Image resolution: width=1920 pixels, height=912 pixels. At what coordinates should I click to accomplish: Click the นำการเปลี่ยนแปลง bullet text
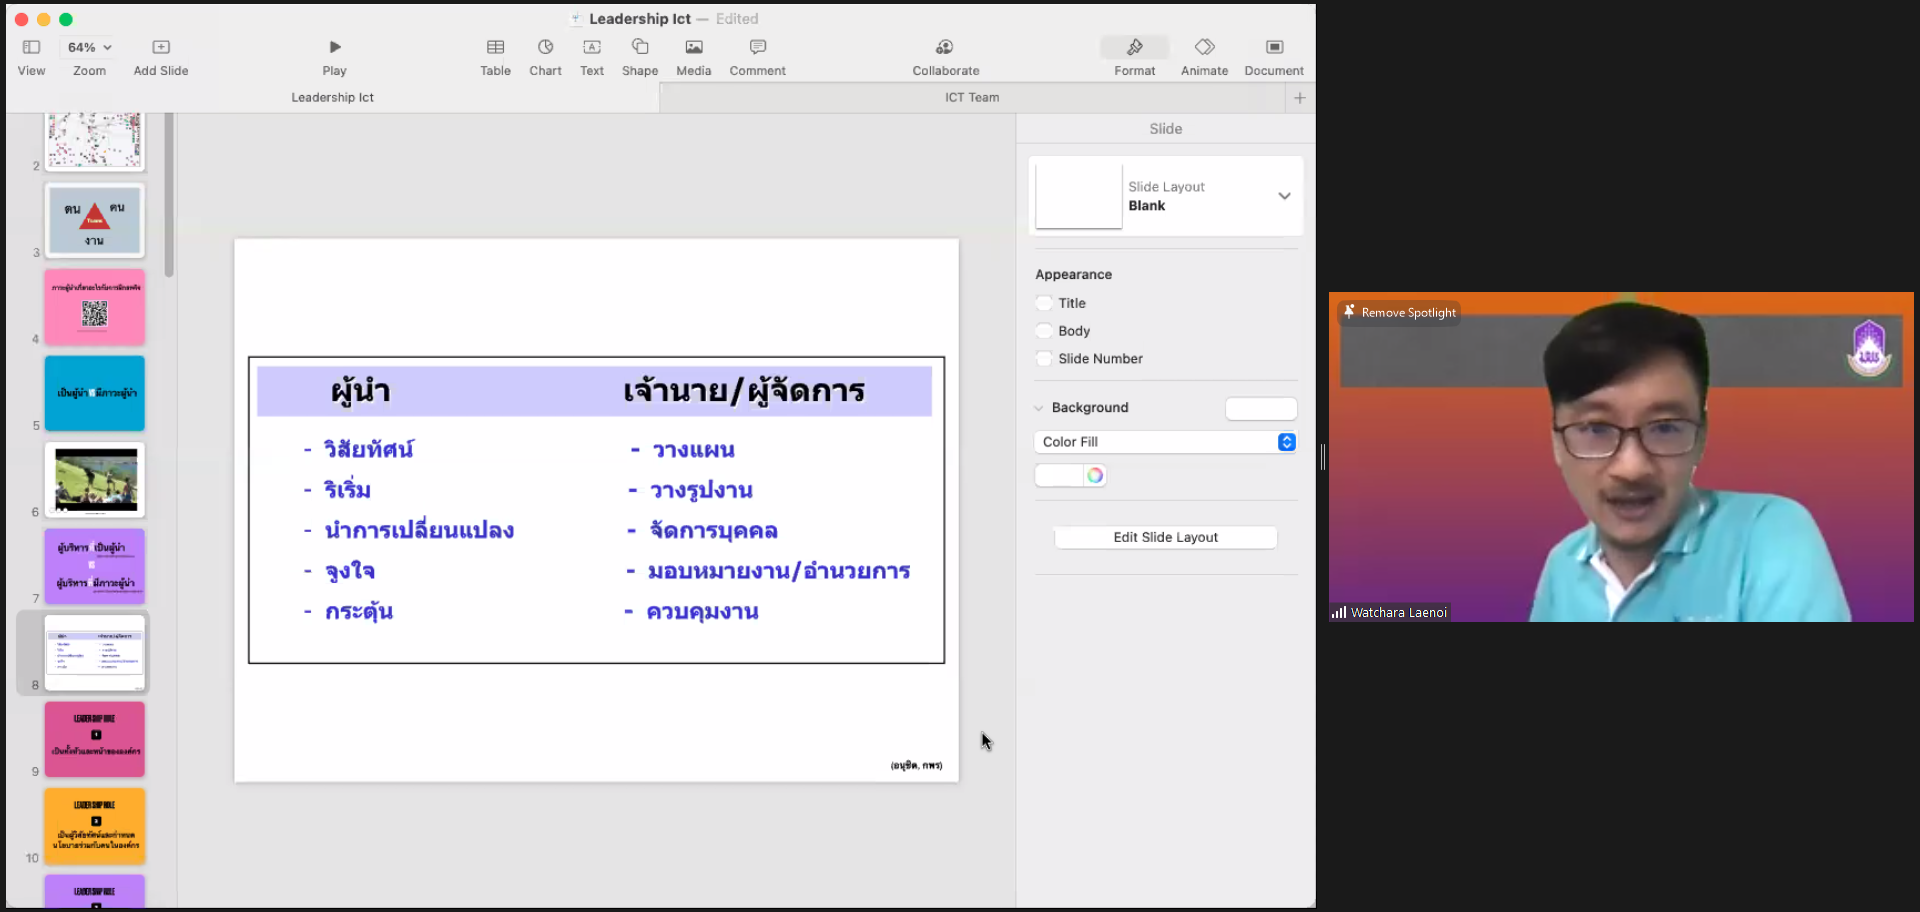point(419,530)
